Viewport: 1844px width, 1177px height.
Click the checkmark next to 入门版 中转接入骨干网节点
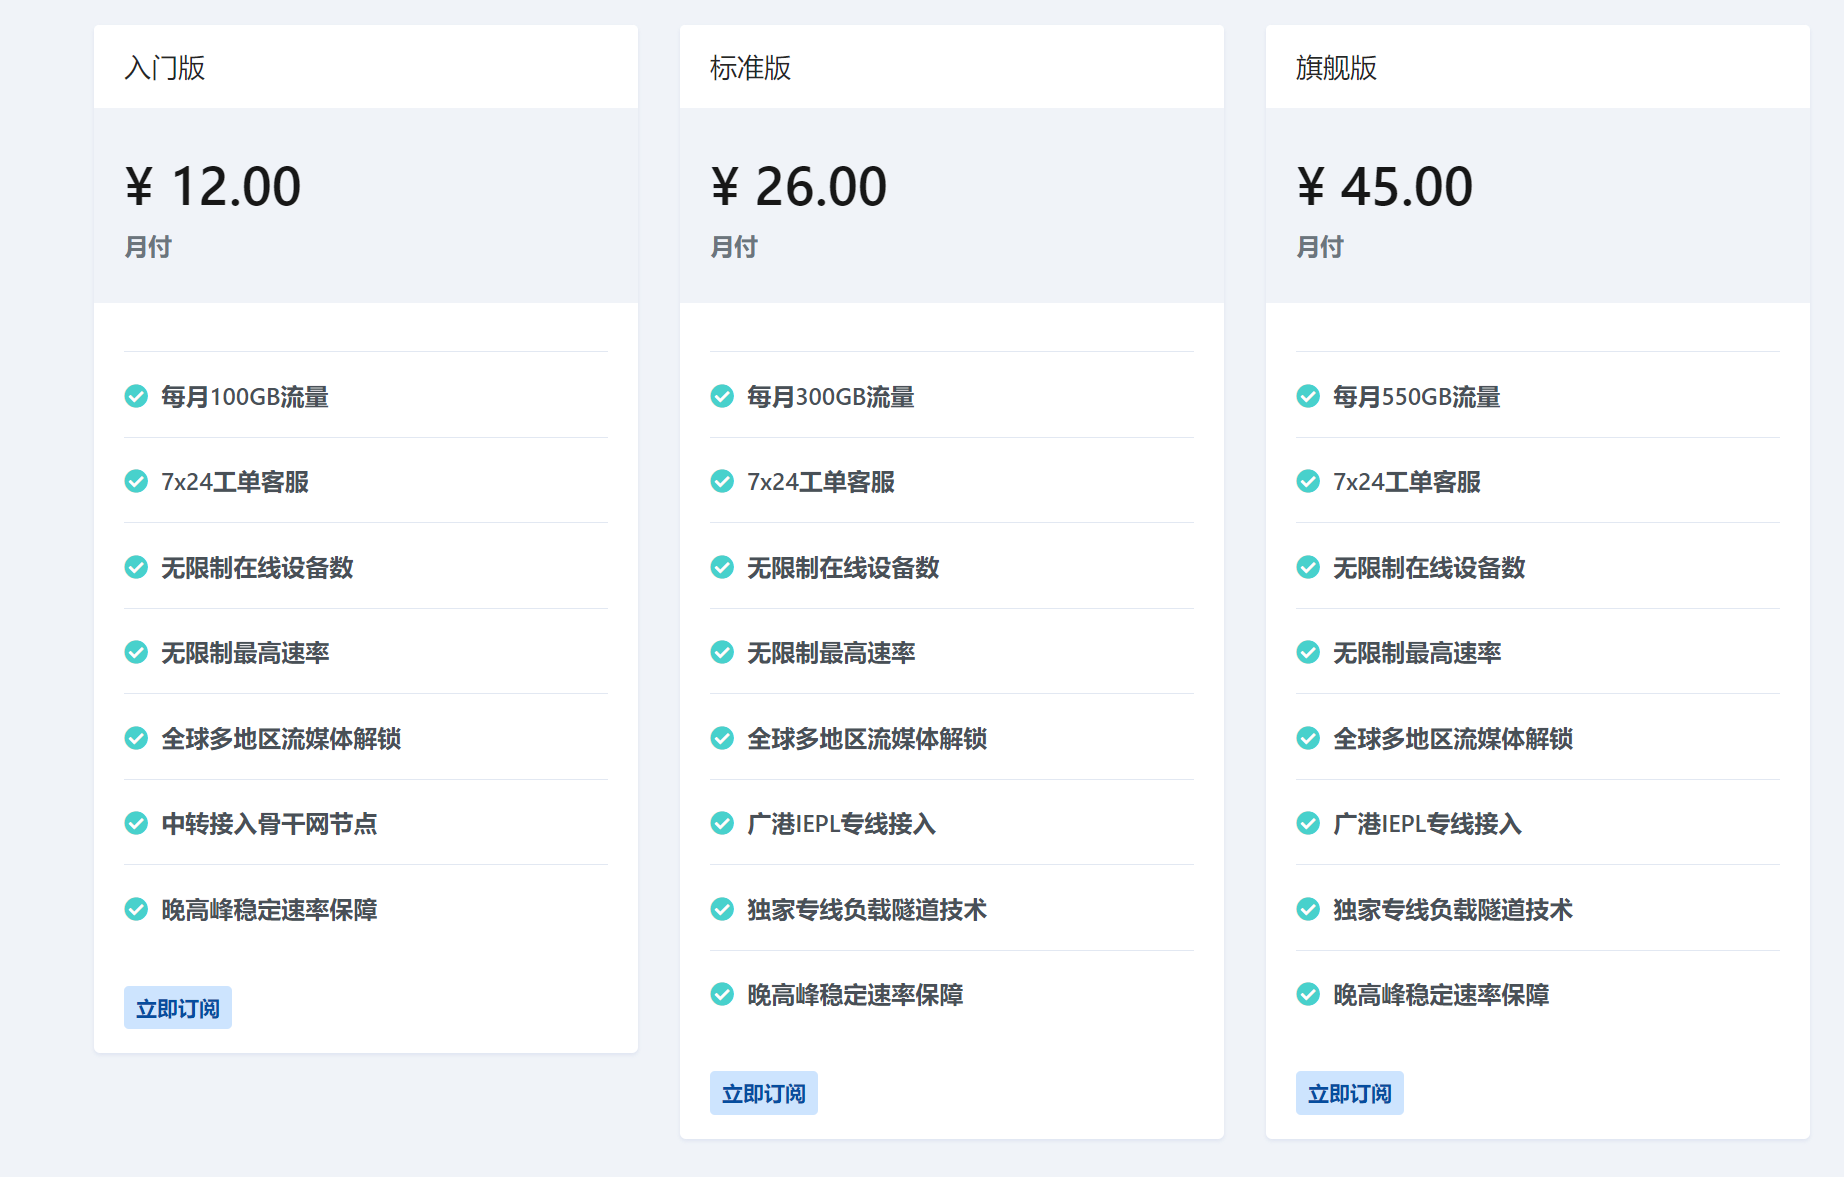click(x=136, y=824)
